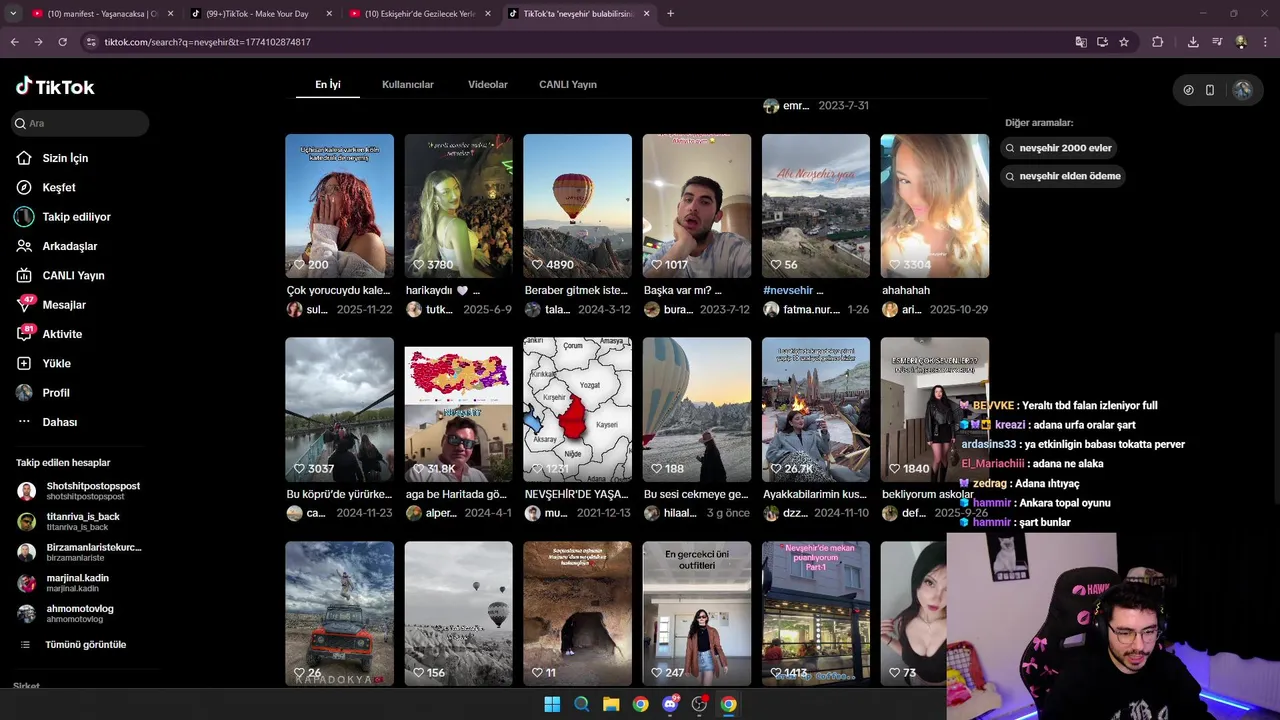1280x720 pixels.
Task: Click the address bar URL
Action: (208, 42)
